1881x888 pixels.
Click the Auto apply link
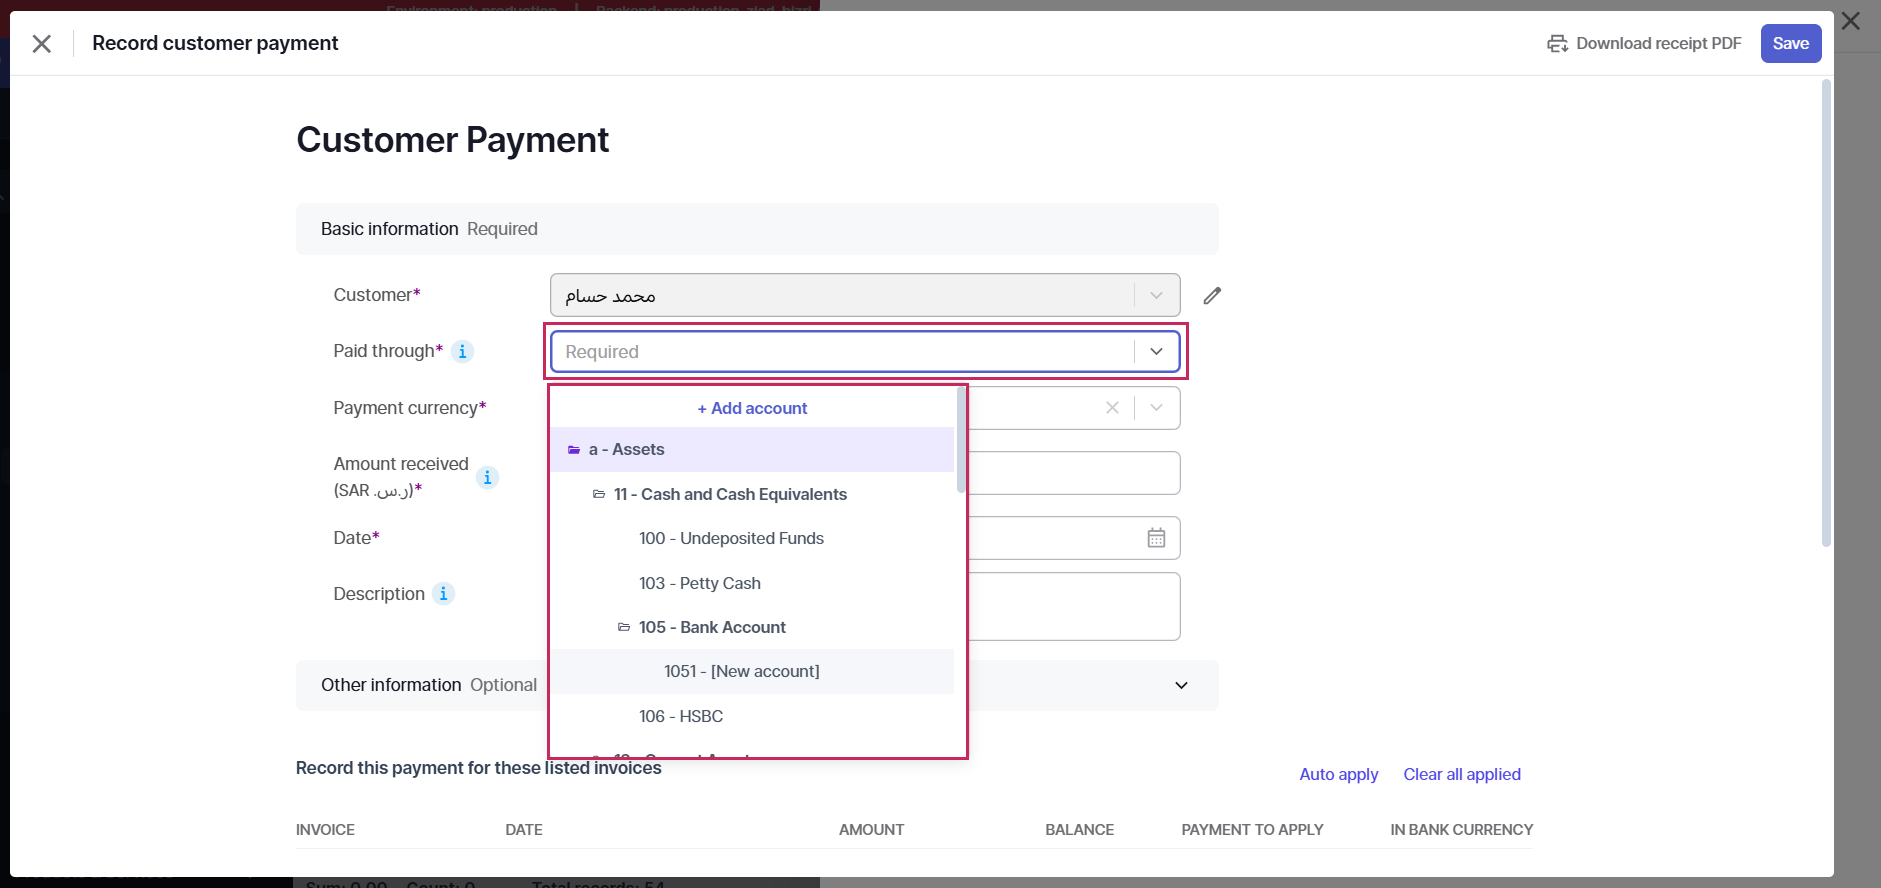click(x=1338, y=775)
